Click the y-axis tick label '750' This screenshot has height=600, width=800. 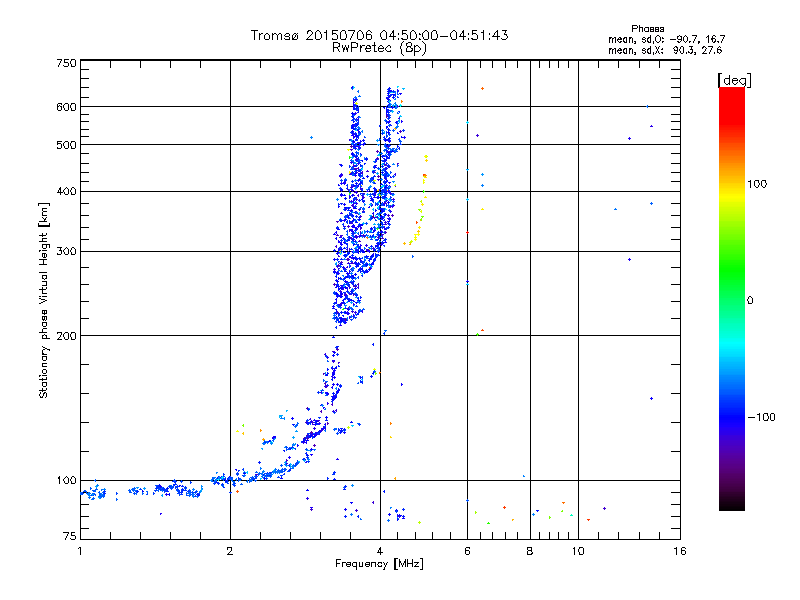[x=66, y=63]
